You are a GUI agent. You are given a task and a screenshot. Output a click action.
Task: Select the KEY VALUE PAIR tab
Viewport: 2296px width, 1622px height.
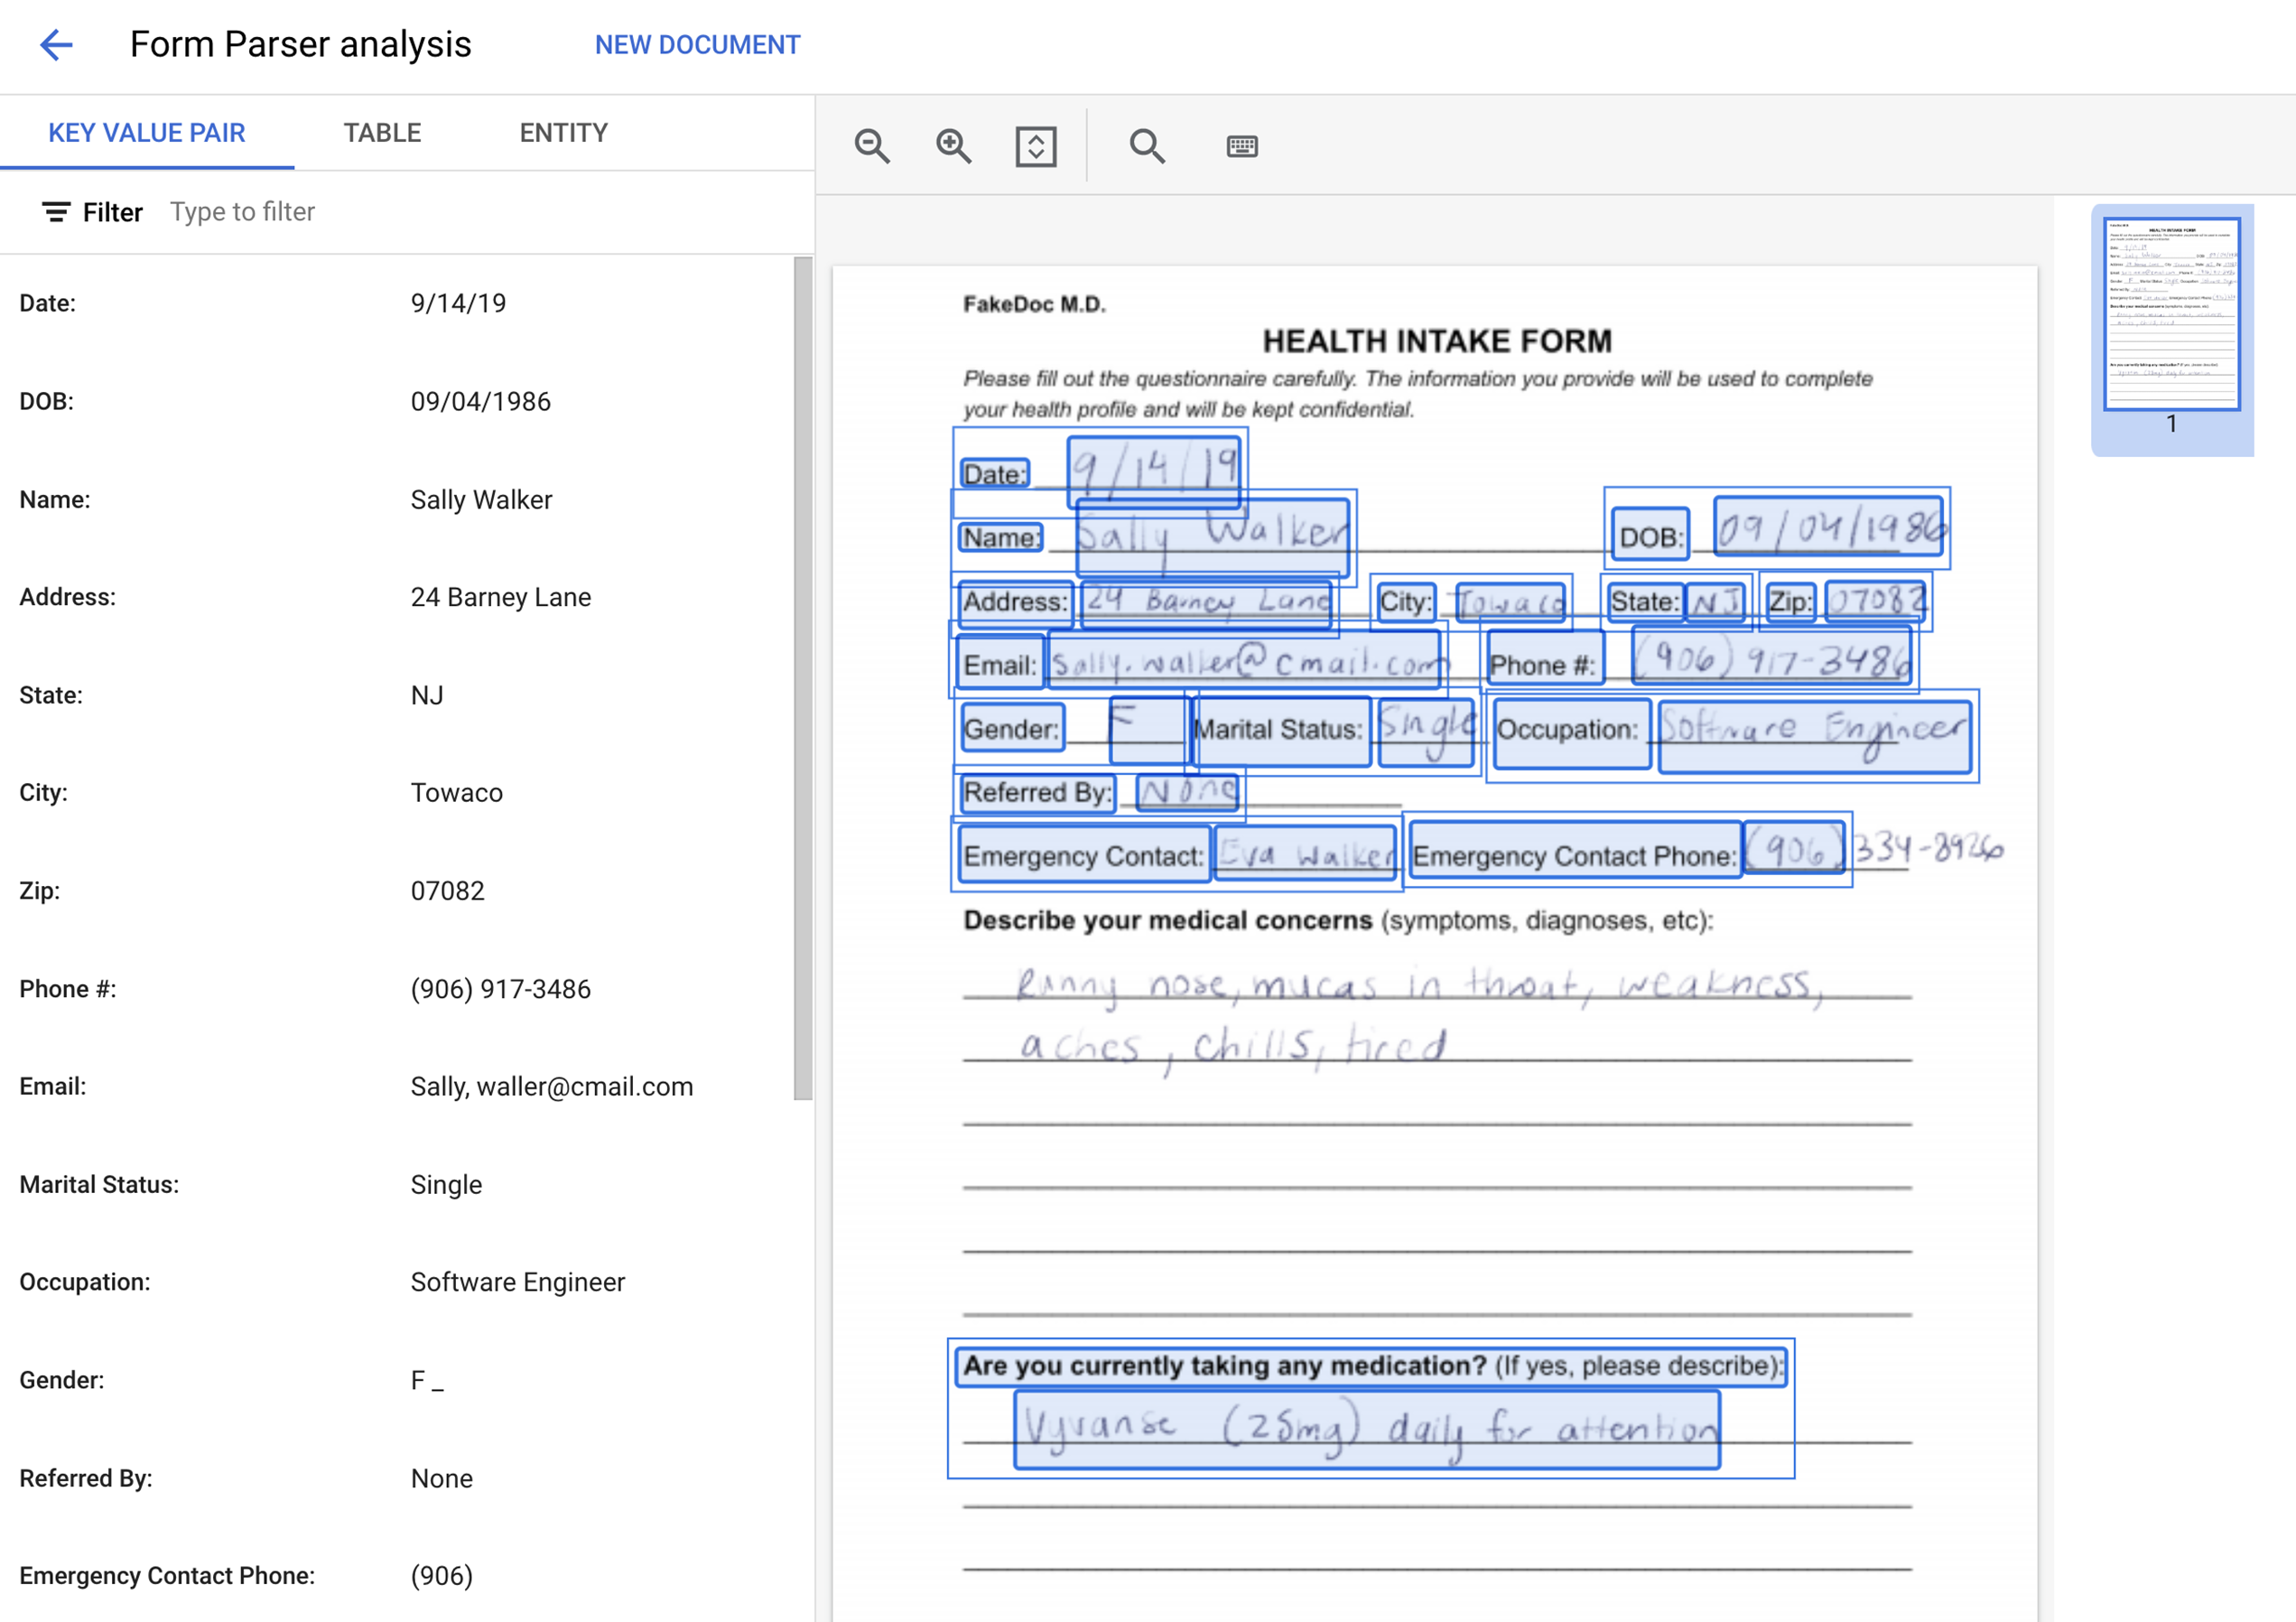click(147, 133)
